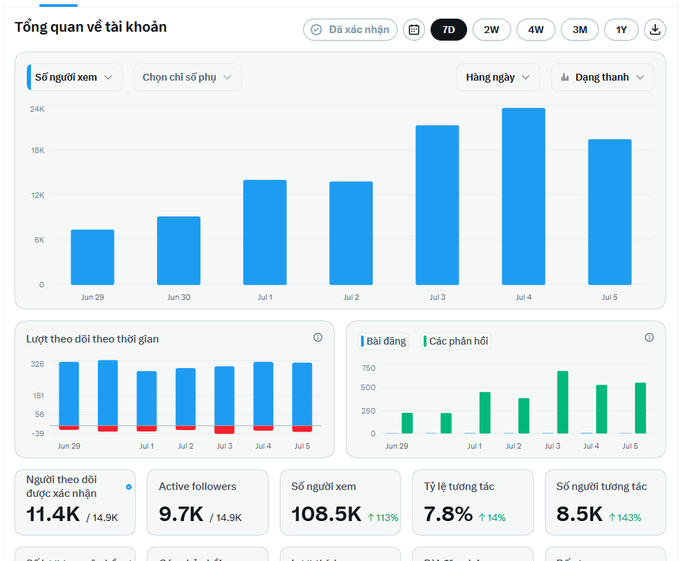This screenshot has width=680, height=561.
Task: Click the Jul 5 bar in main chart
Action: tap(610, 212)
